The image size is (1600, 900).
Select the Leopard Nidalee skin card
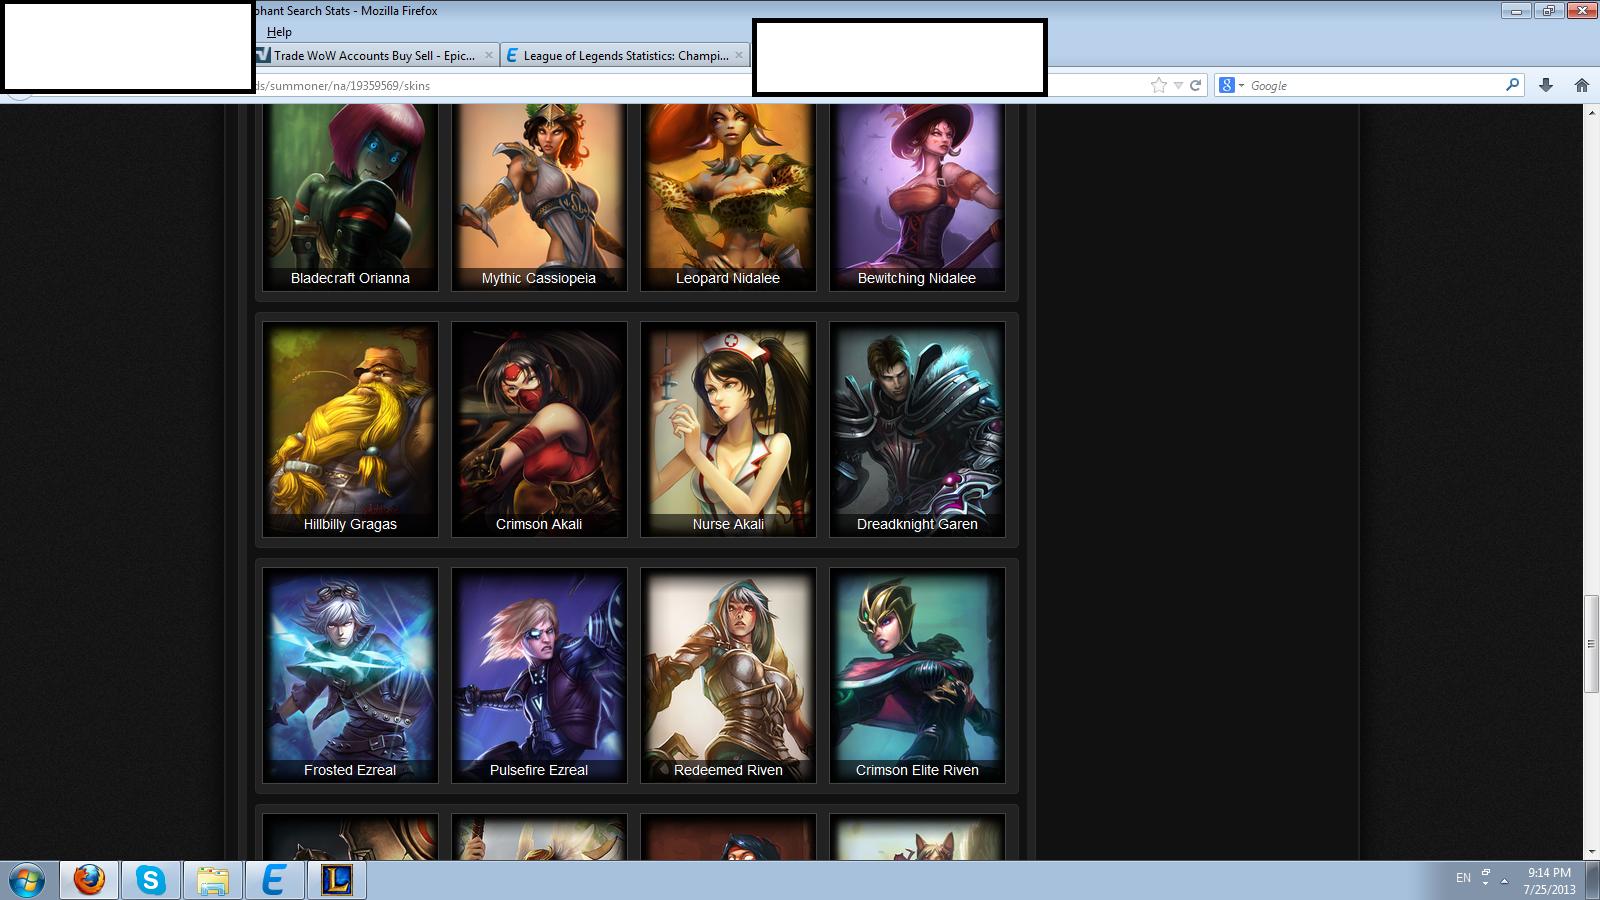(728, 198)
